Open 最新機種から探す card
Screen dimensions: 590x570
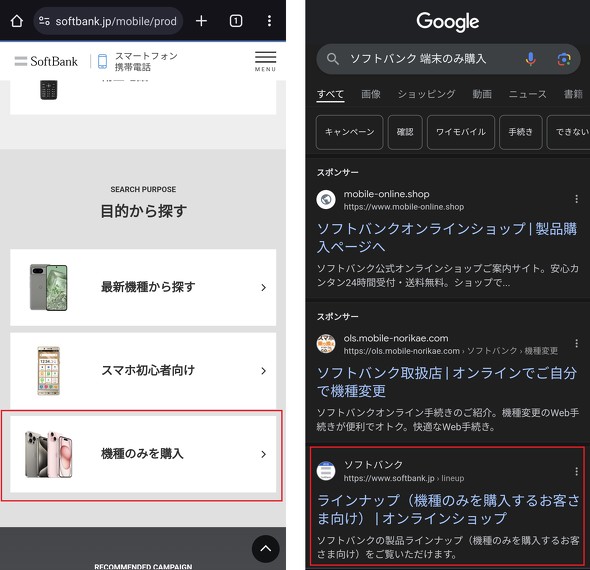click(x=143, y=287)
